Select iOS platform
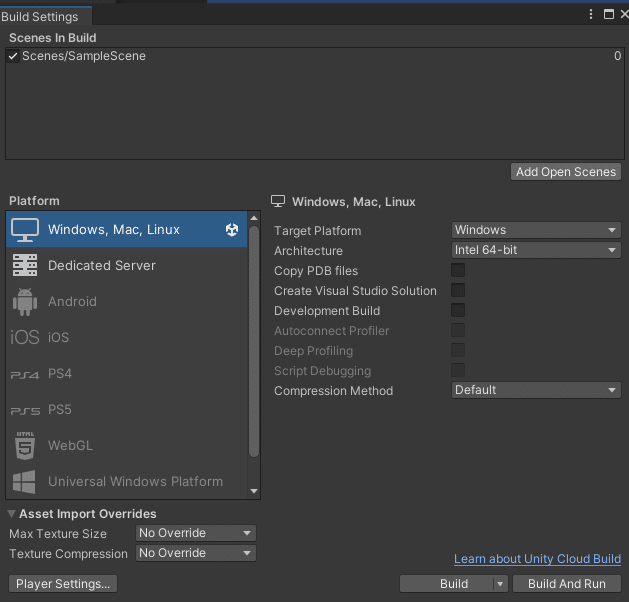Viewport: 629px width, 602px height. pos(127,337)
